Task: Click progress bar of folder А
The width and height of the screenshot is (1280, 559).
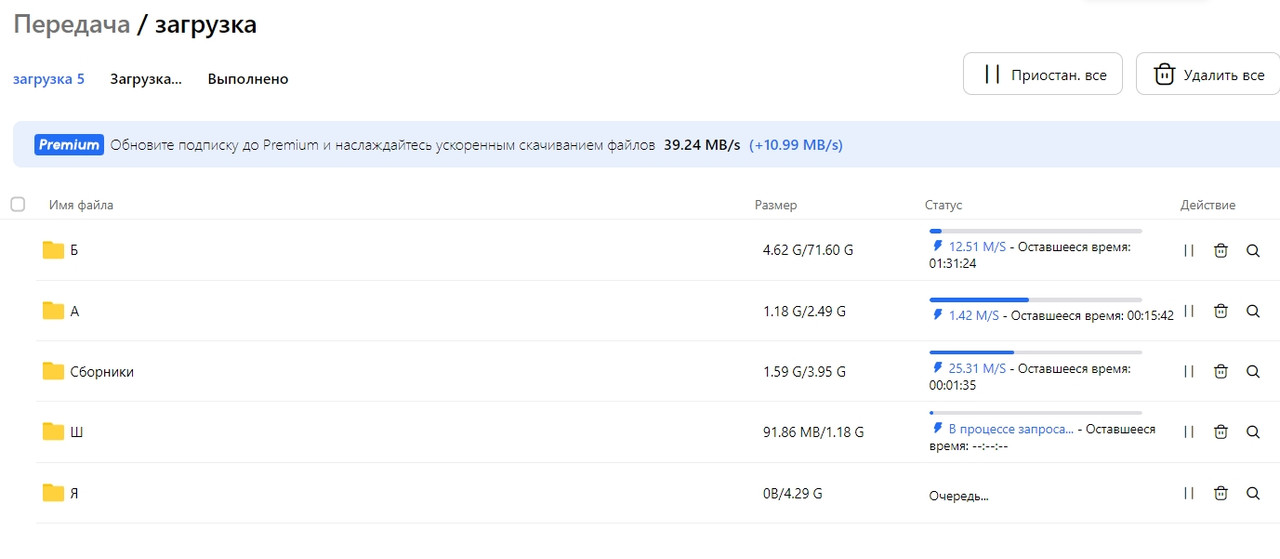Action: coord(1035,299)
